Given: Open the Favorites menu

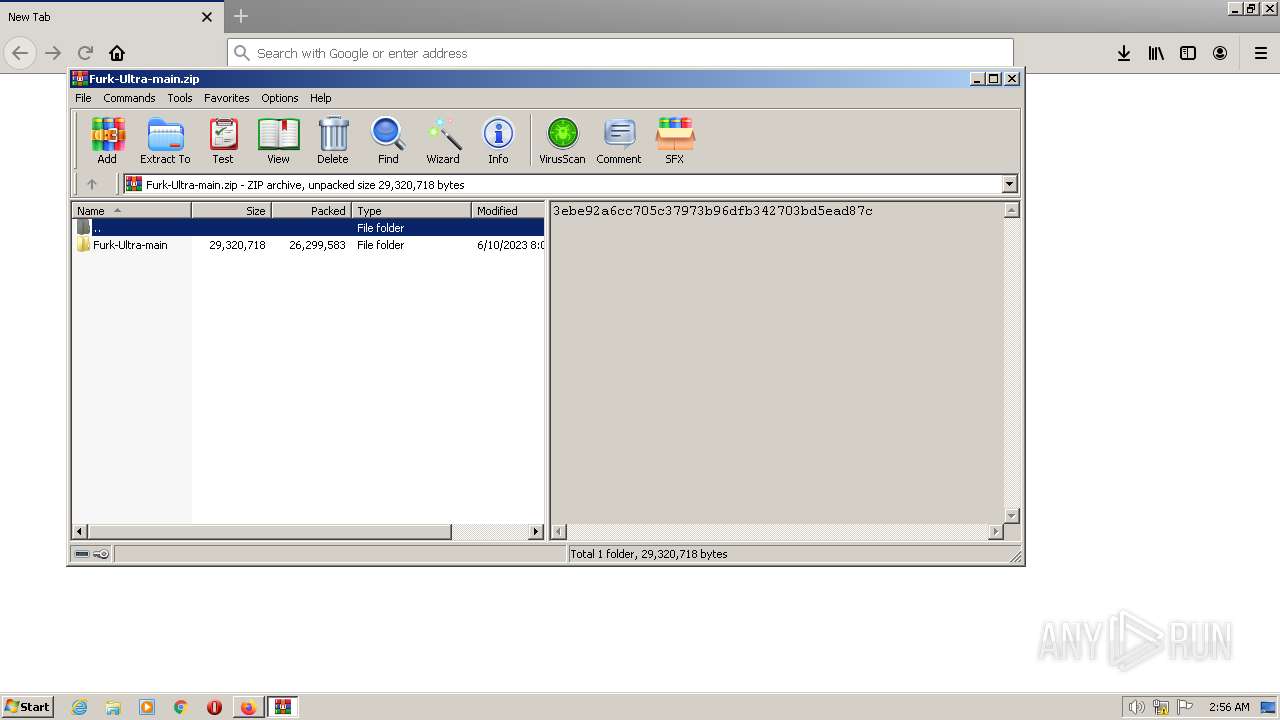Looking at the screenshot, I should (227, 98).
